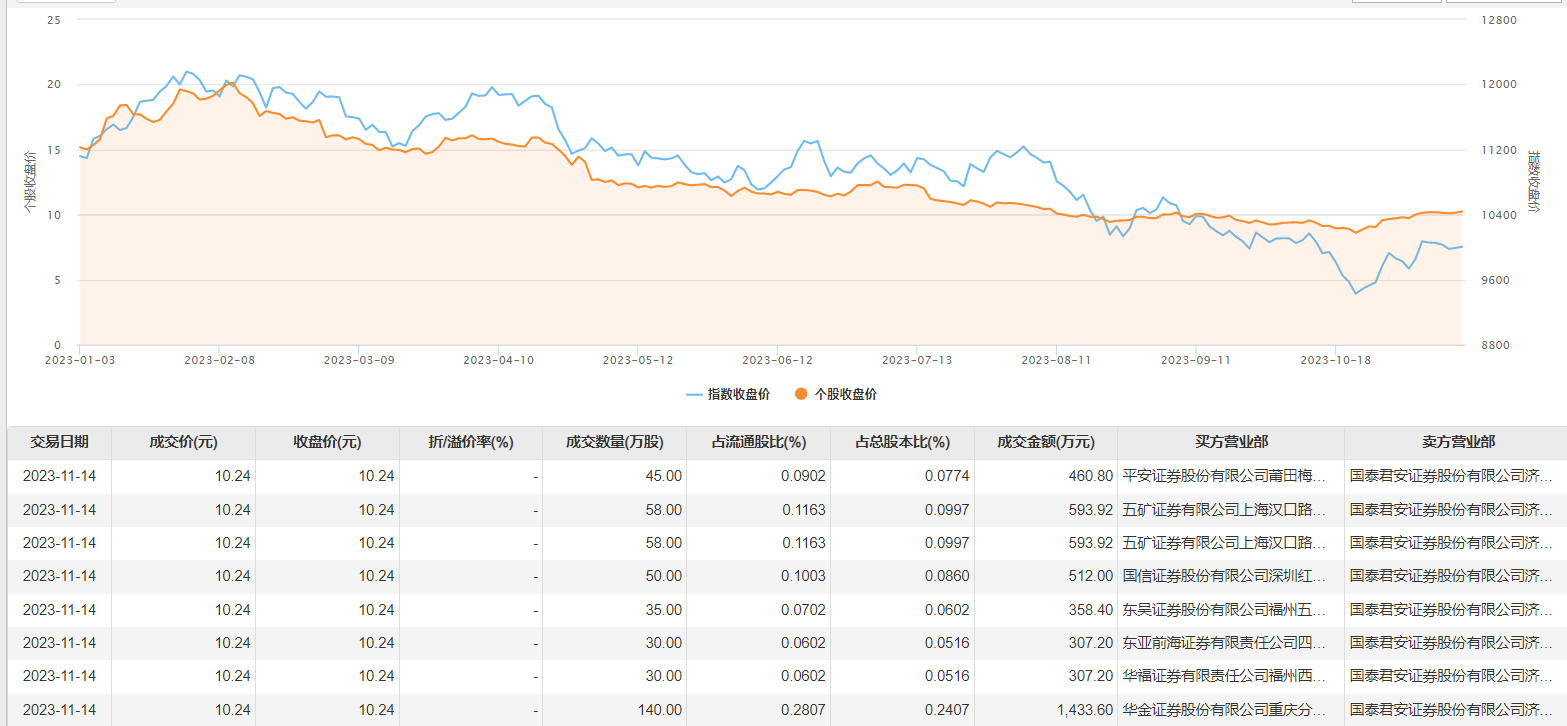Sort by the 收盘价(元) column header
Screen dimensions: 1567x726
tap(327, 442)
